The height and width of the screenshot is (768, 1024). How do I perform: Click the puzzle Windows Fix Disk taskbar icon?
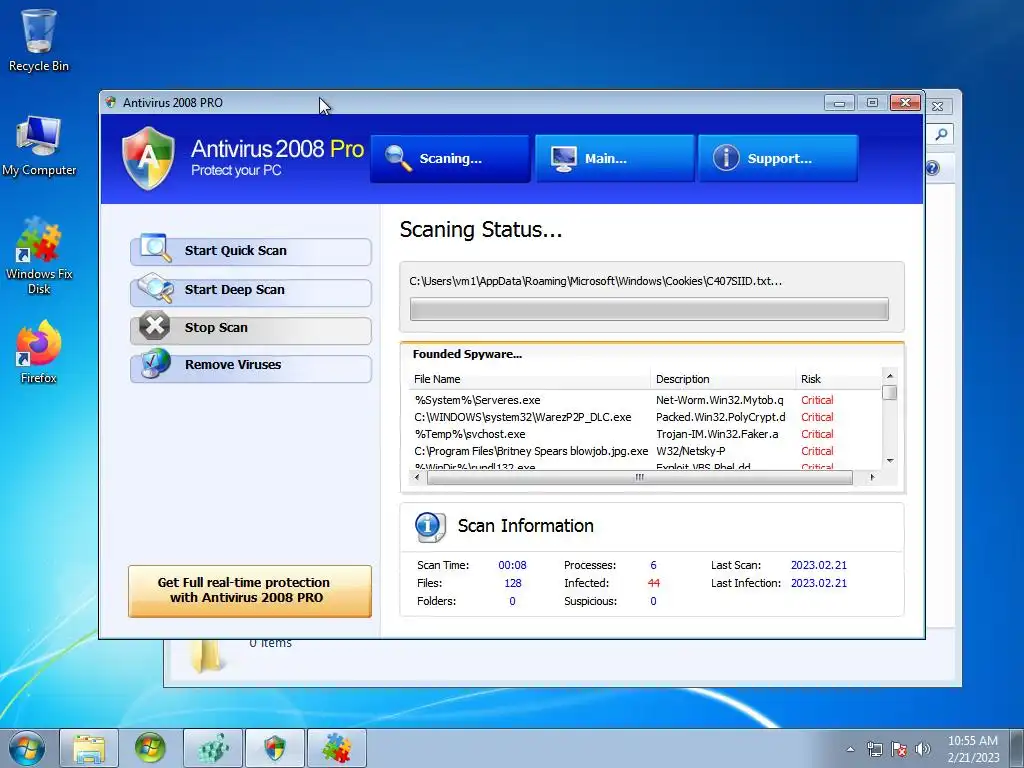337,748
